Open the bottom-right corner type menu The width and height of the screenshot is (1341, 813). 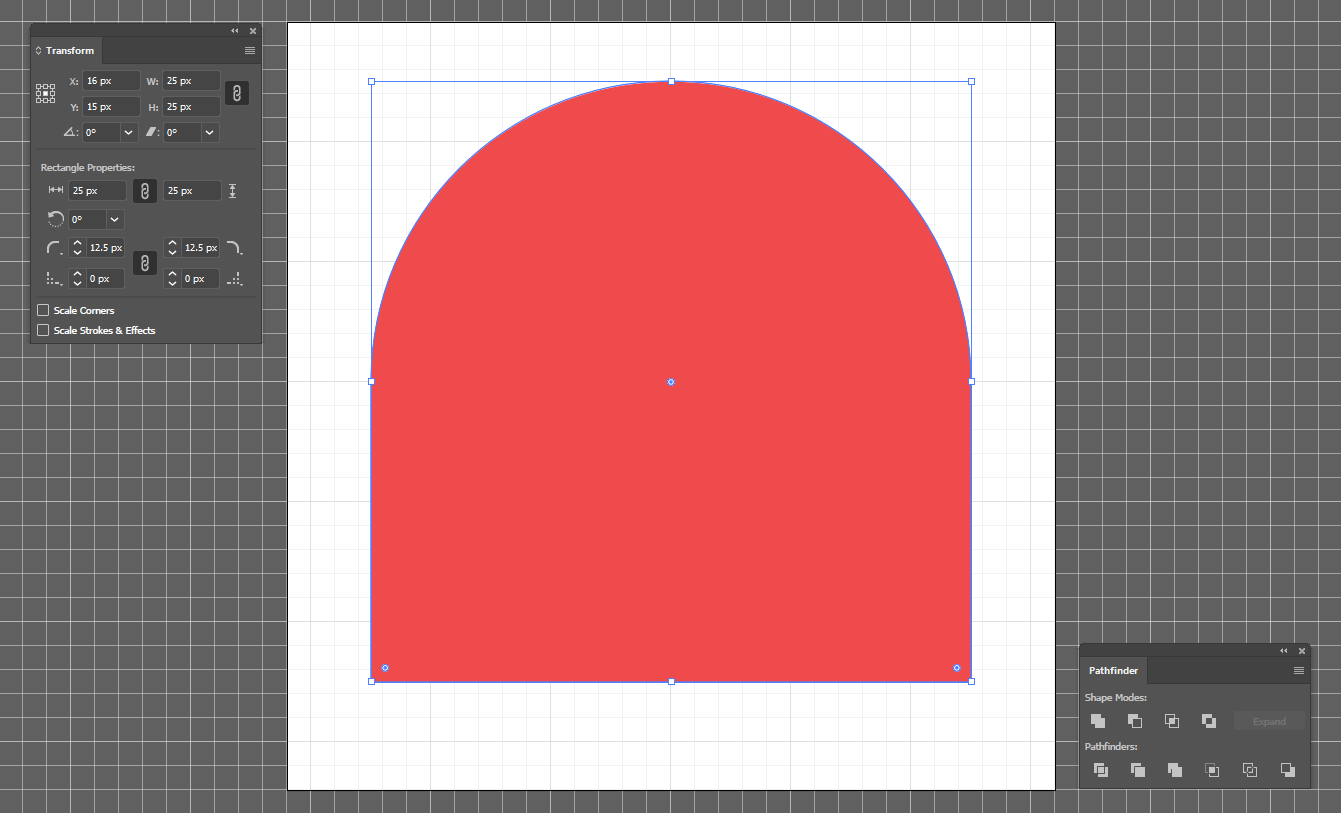pos(234,279)
